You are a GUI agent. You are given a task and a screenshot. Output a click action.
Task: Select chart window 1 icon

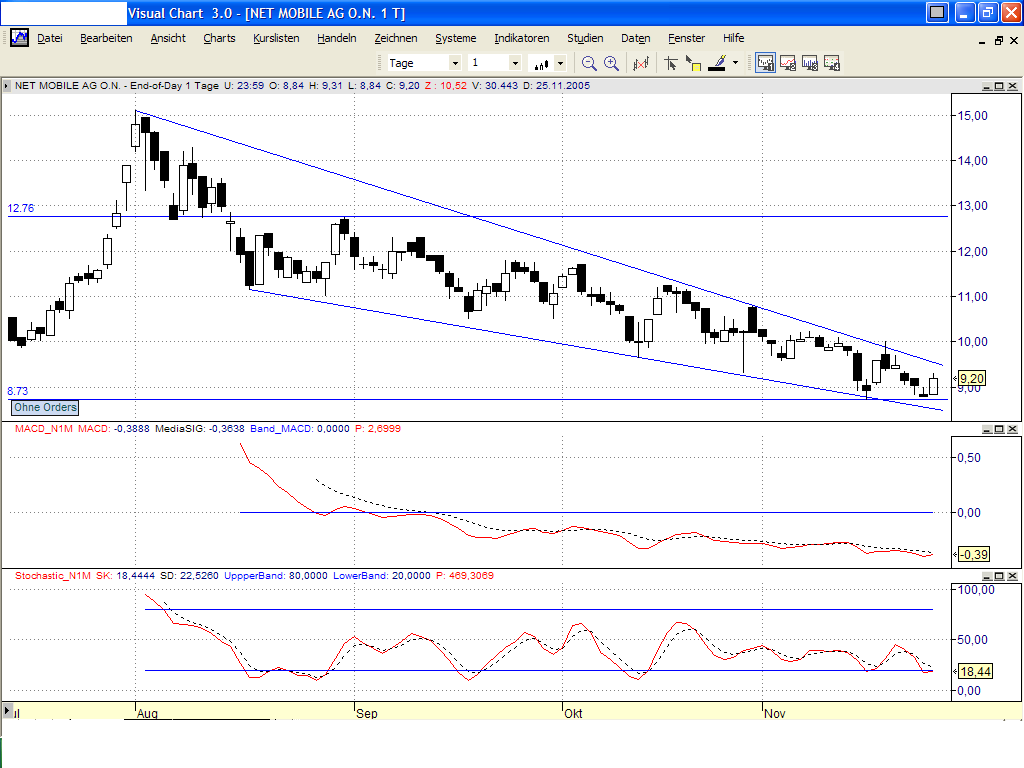click(765, 62)
